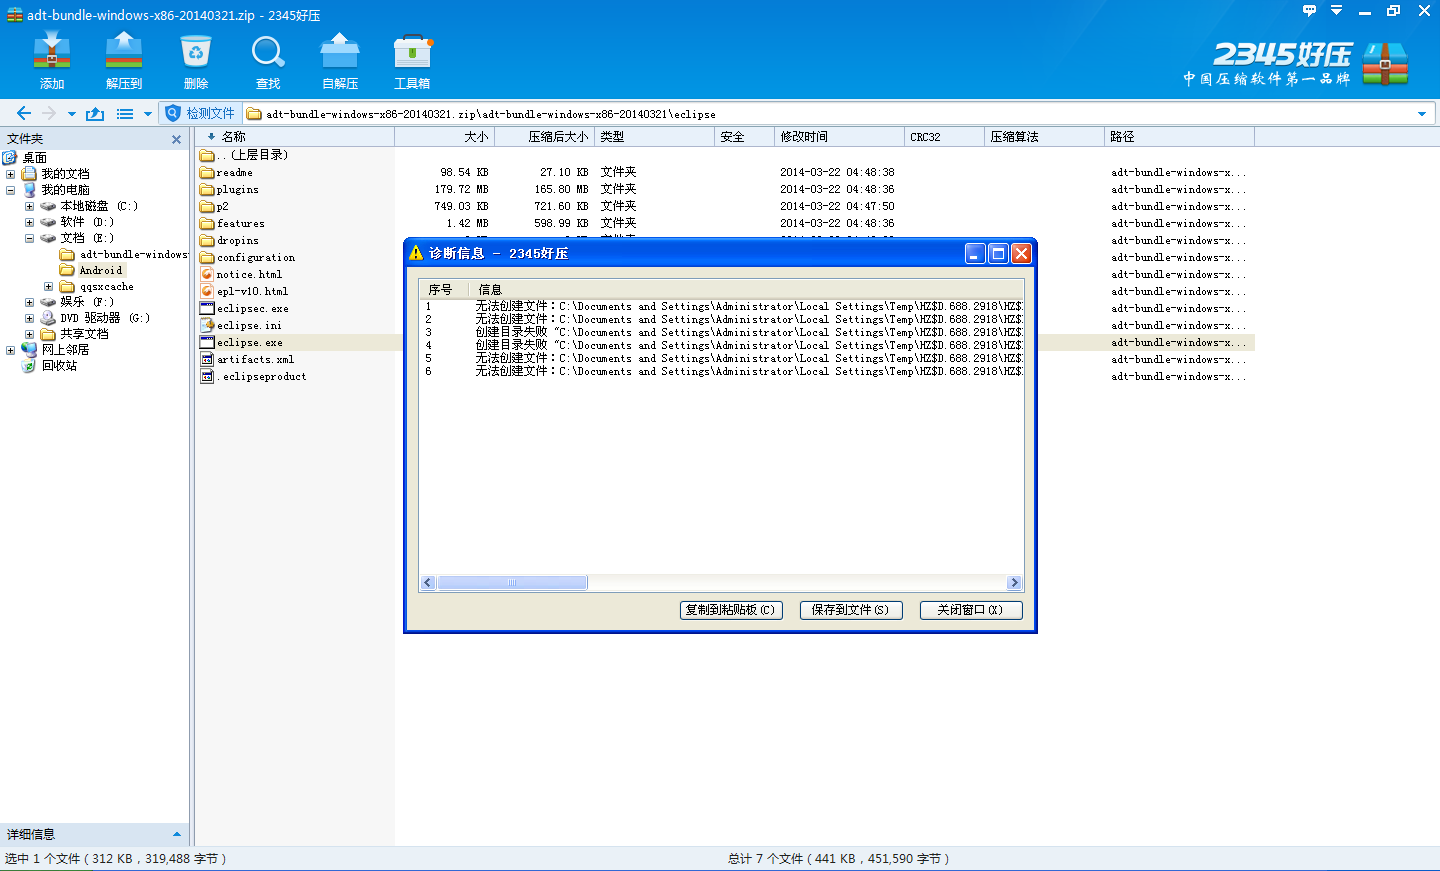Click 复制到粘贴板 (C) button

[731, 610]
